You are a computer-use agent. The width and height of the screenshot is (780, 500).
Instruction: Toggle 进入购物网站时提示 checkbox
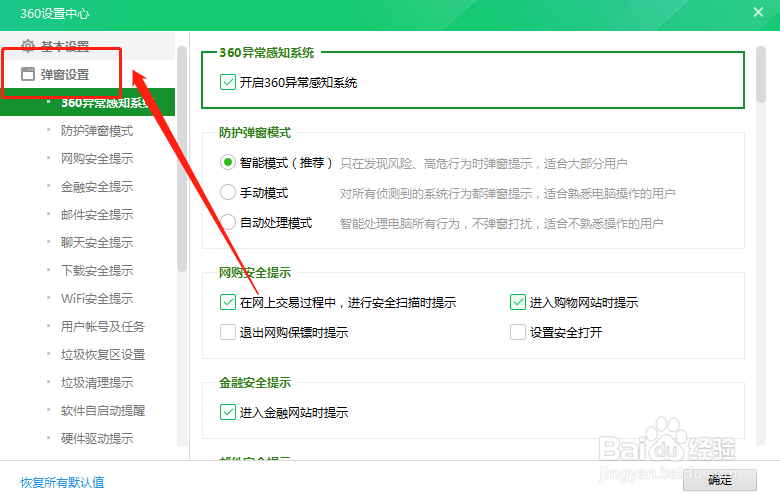pos(518,302)
